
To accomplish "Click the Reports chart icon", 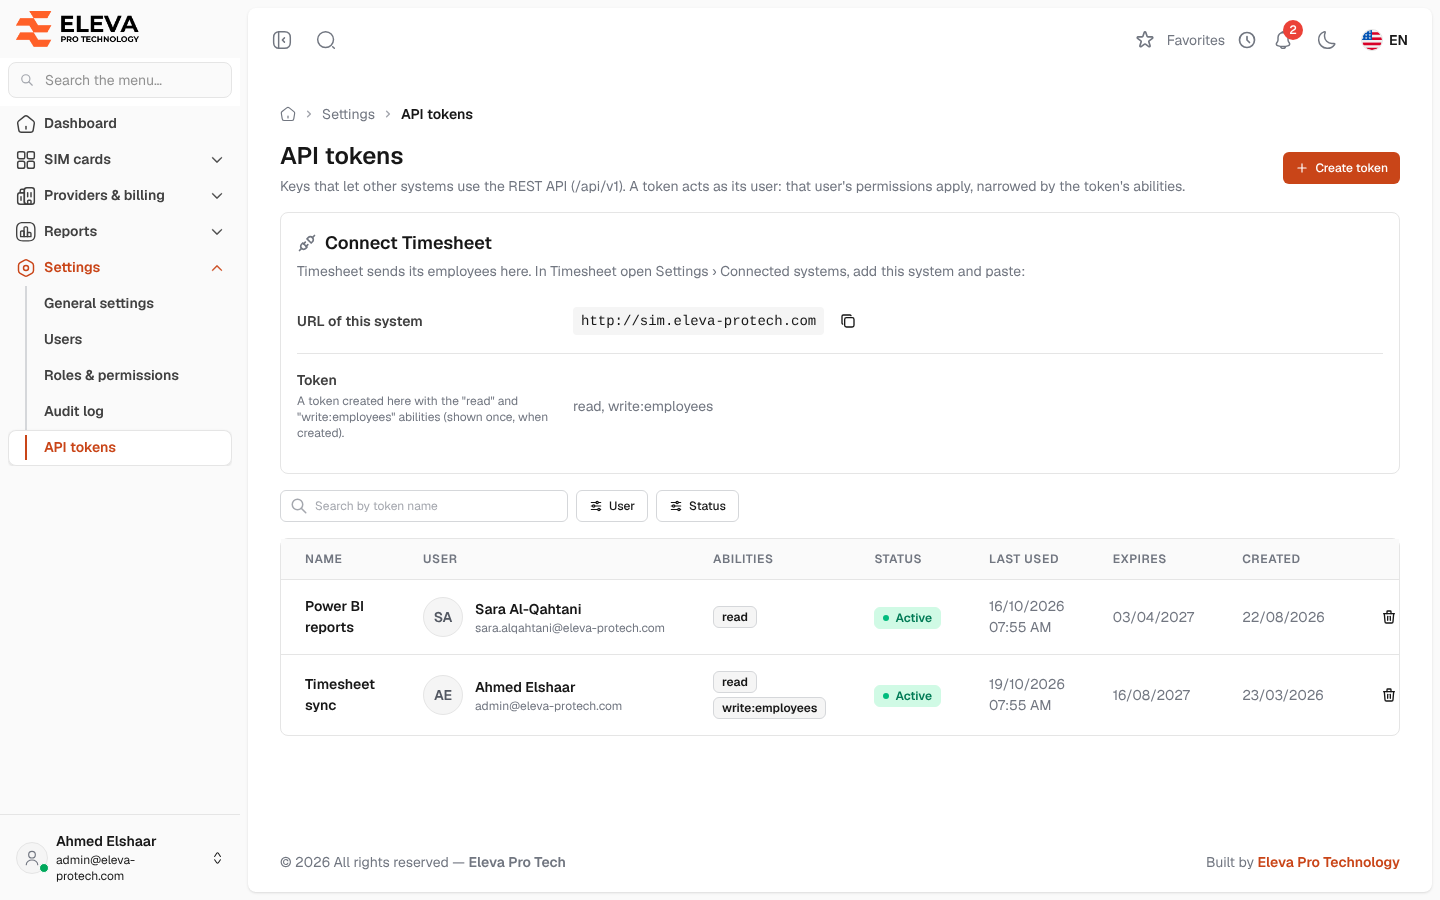I will tap(26, 232).
